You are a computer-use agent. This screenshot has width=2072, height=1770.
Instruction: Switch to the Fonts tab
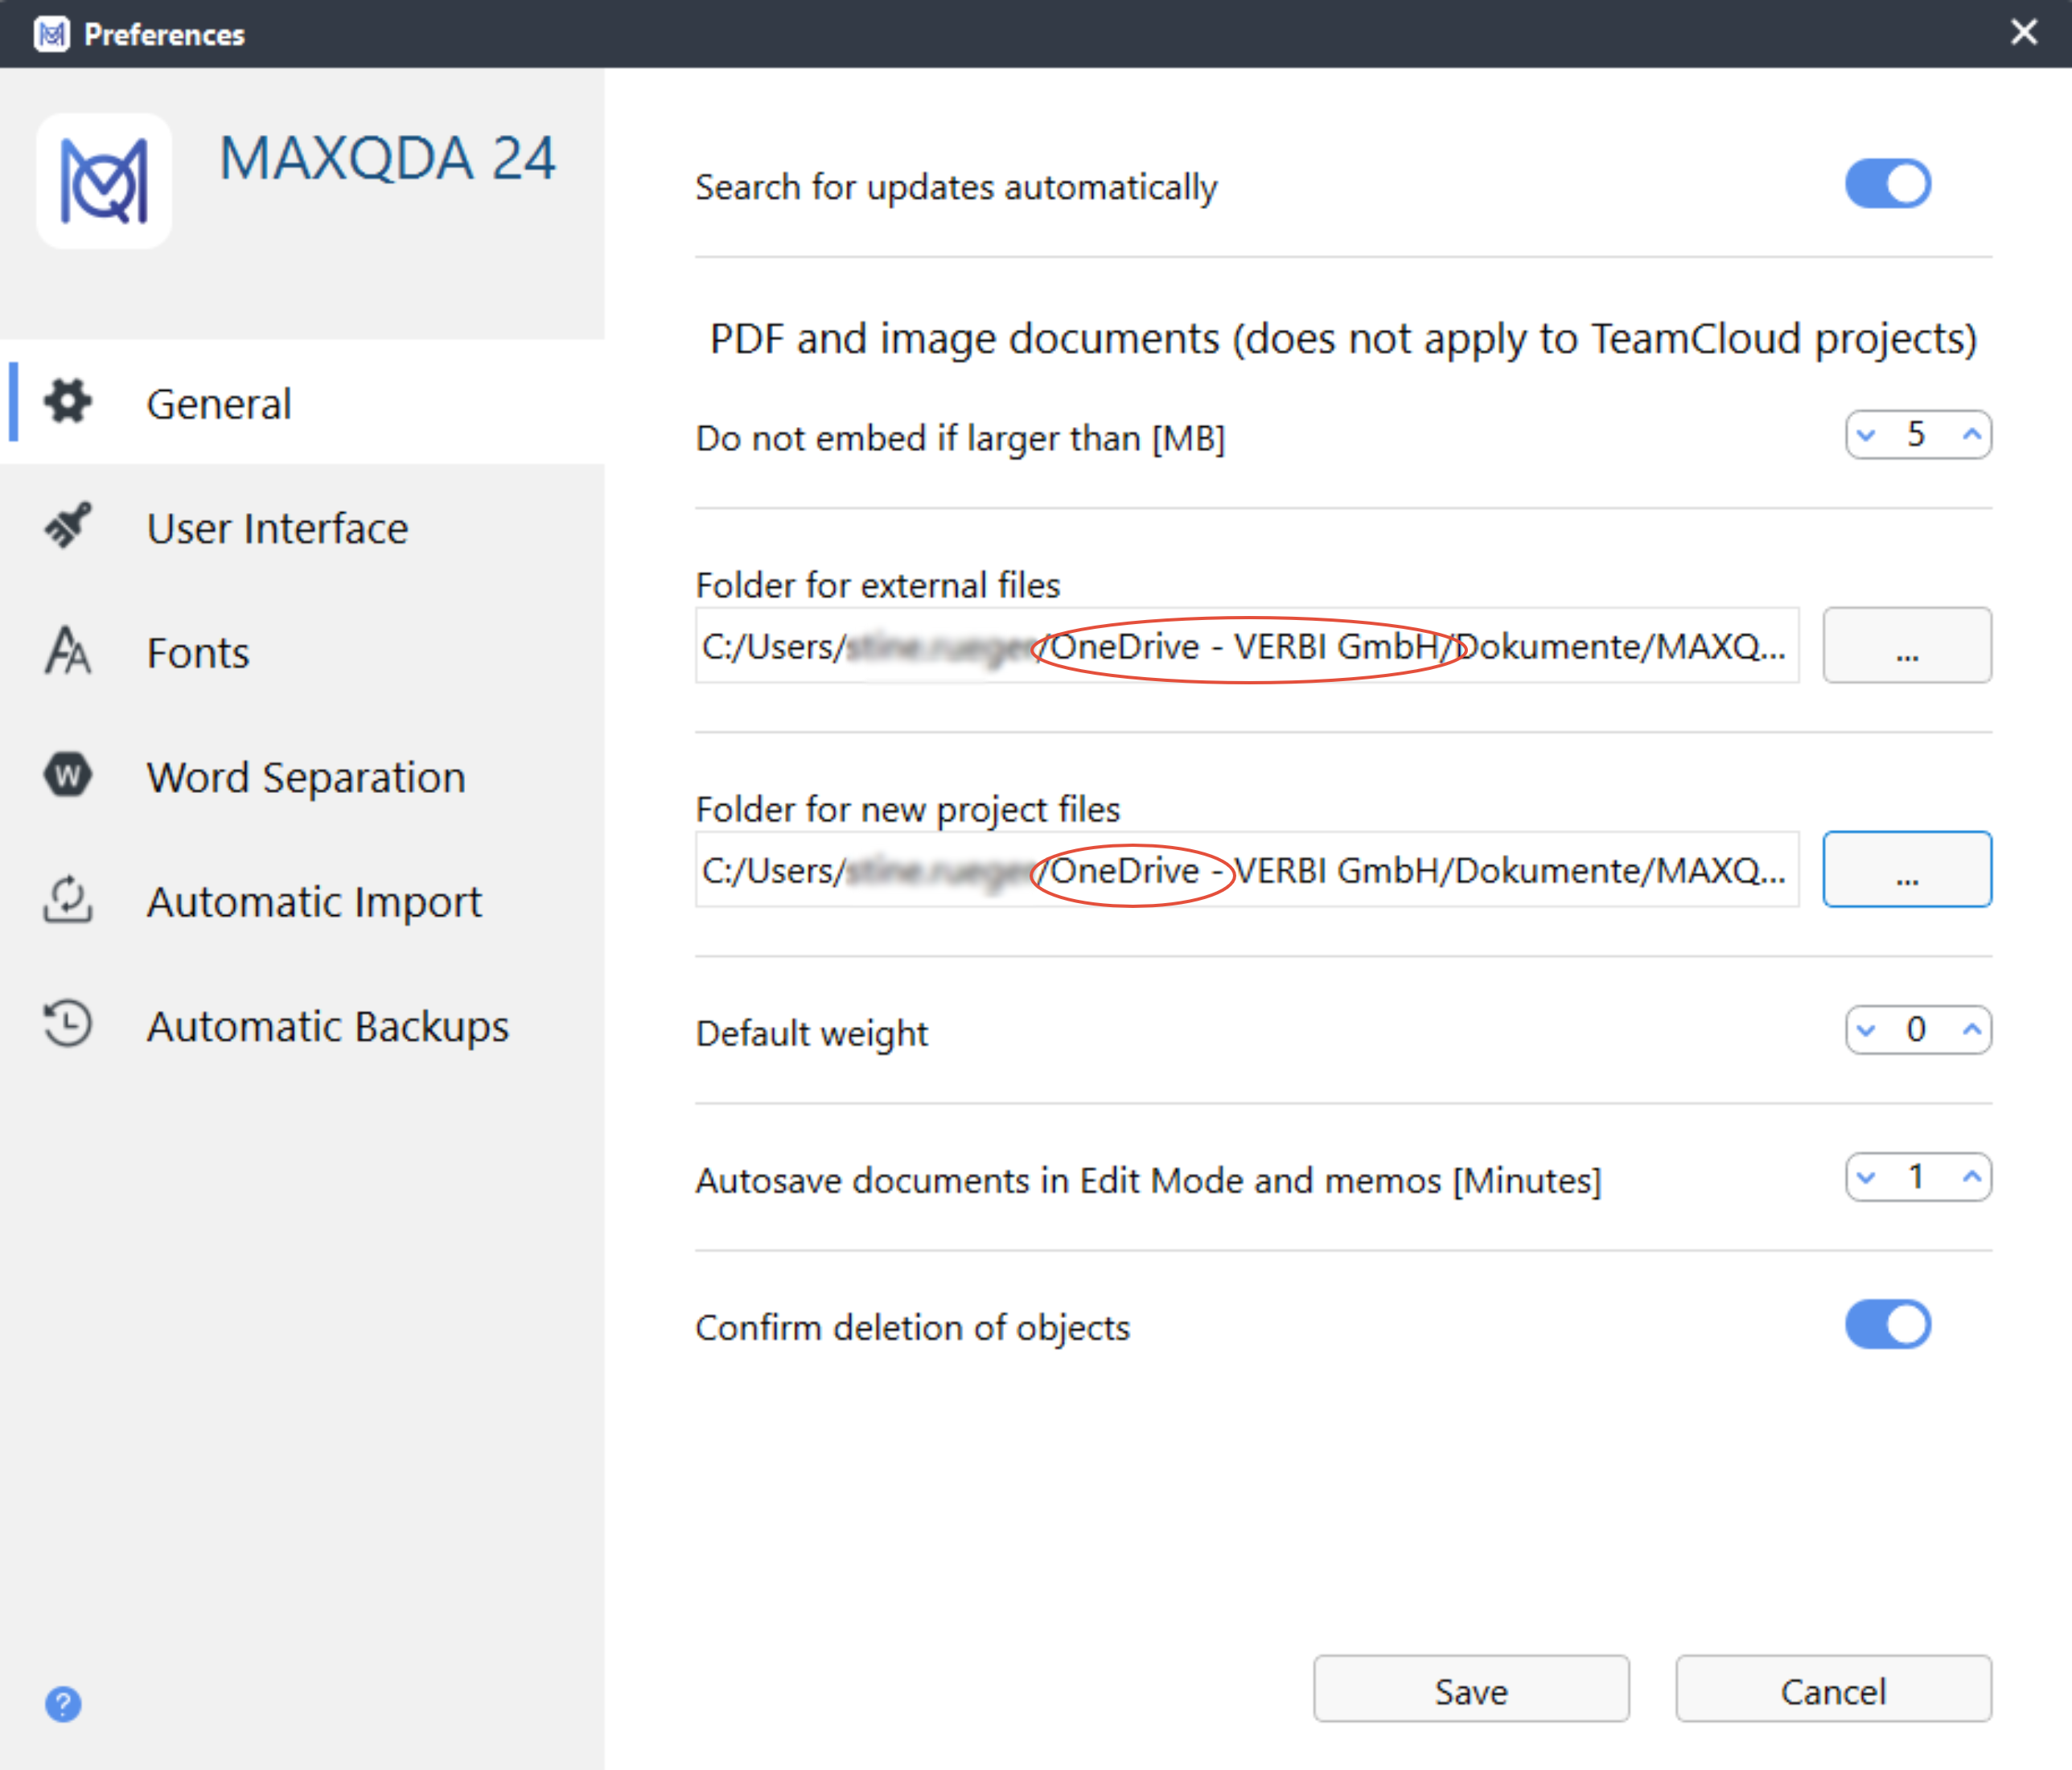click(x=302, y=652)
